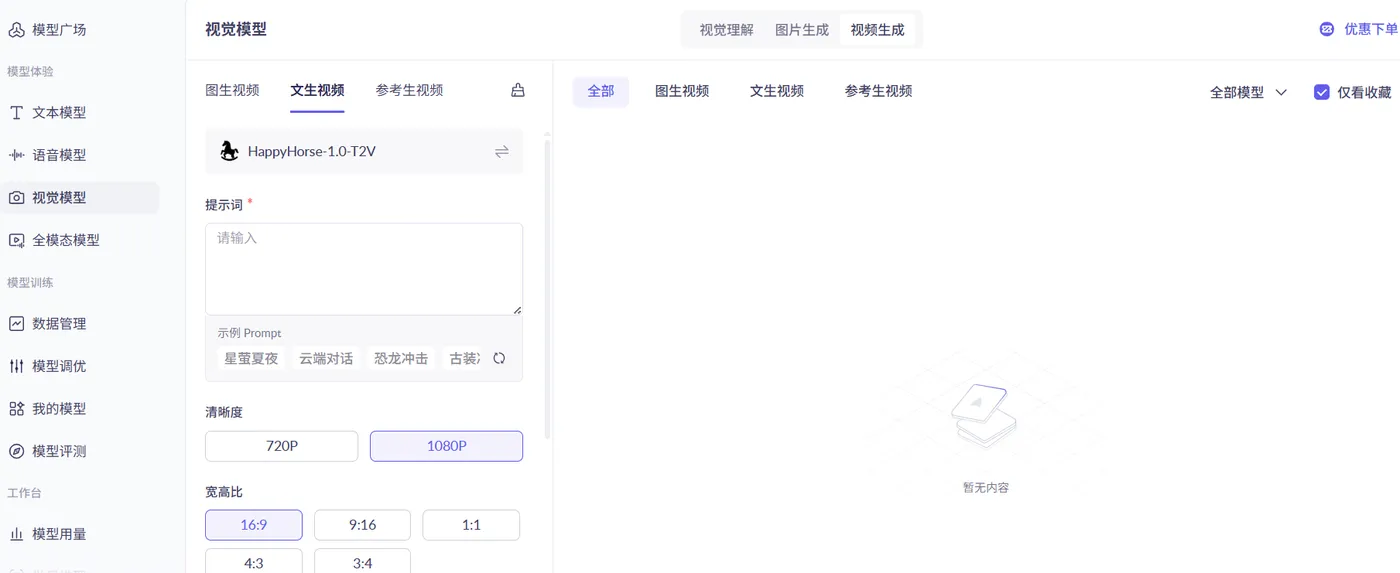Refresh the example prompts list

click(x=499, y=358)
